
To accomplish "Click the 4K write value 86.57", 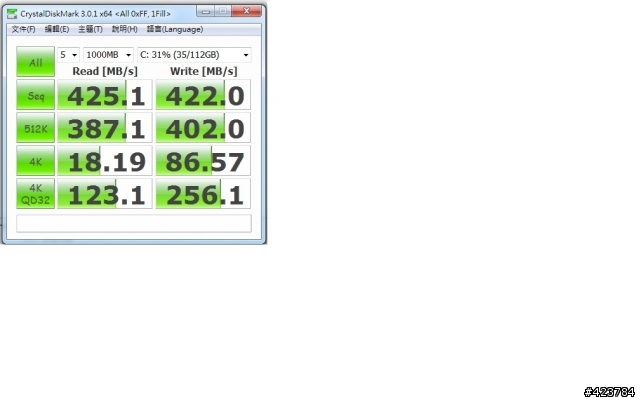I will (x=203, y=161).
